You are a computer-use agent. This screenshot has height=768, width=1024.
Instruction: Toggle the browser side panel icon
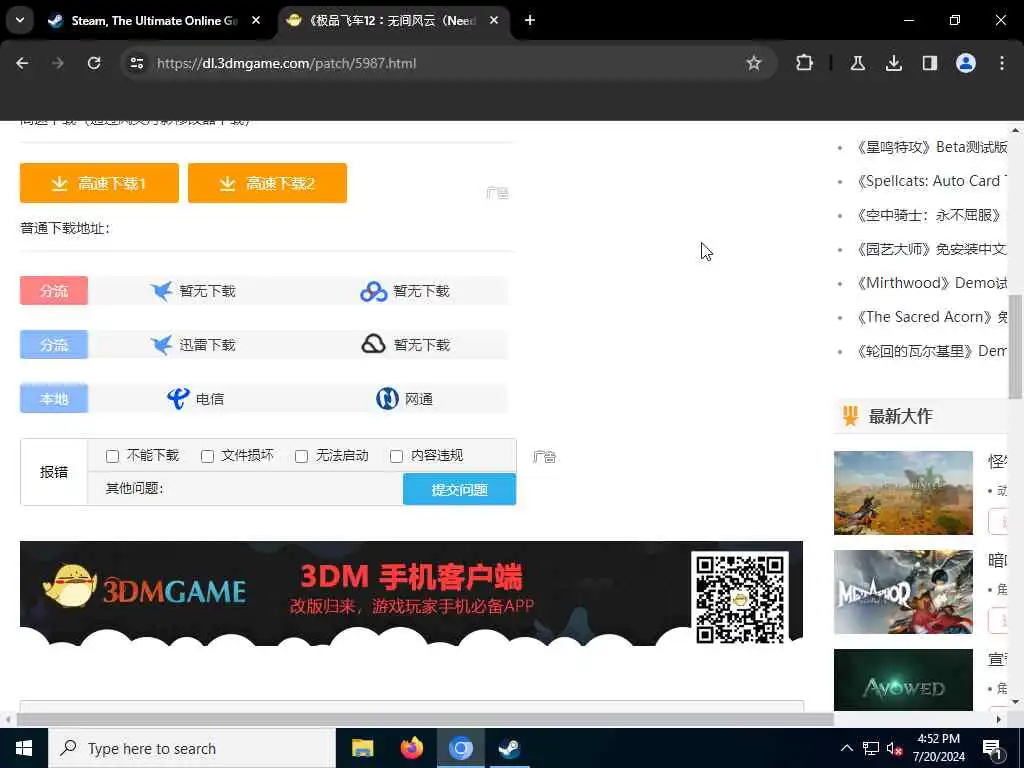click(929, 63)
